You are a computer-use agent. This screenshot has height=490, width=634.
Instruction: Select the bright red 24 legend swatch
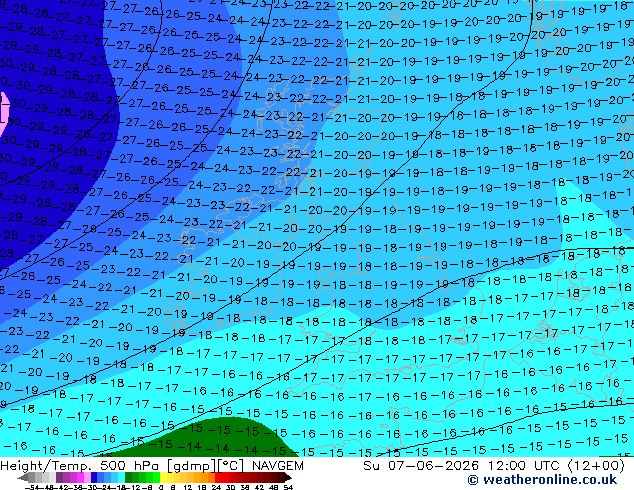(218, 477)
